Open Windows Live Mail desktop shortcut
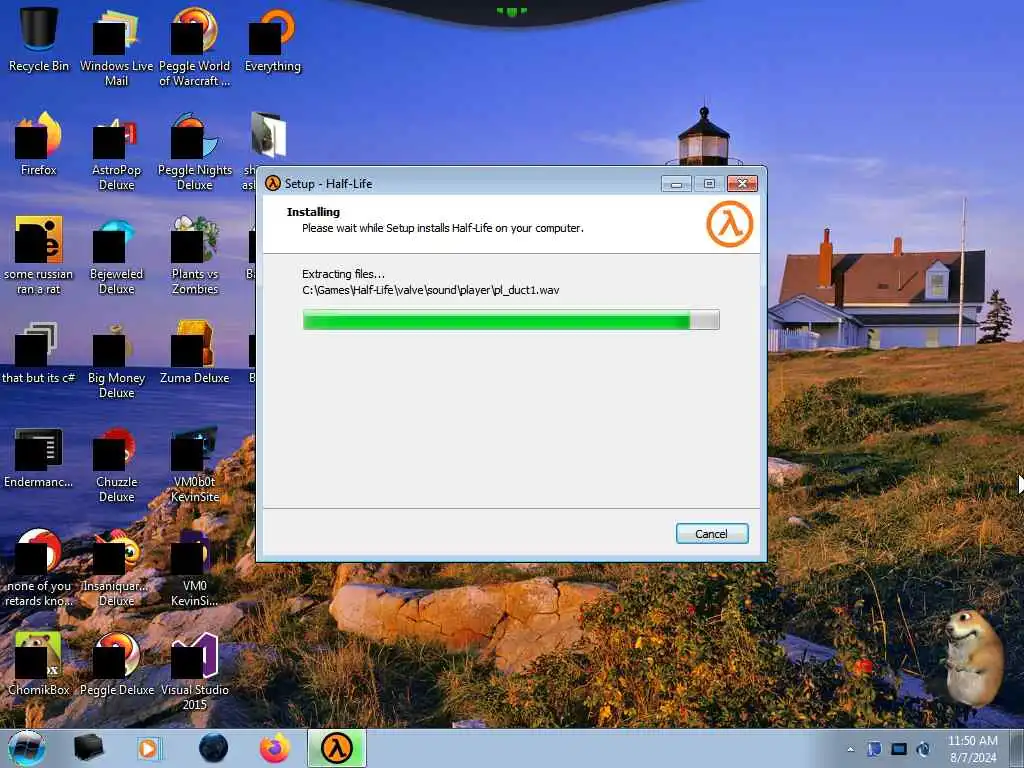Screen dimensions: 1024x768 tap(116, 46)
